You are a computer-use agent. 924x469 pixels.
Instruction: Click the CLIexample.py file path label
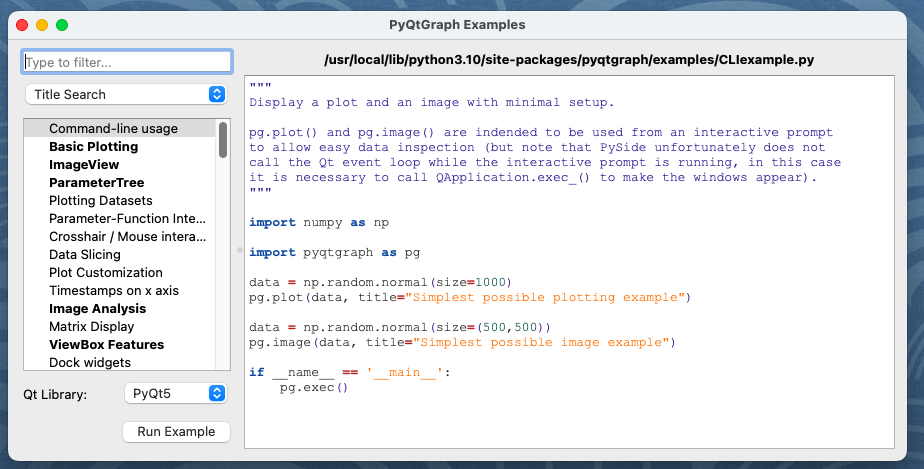pyautogui.click(x=569, y=60)
